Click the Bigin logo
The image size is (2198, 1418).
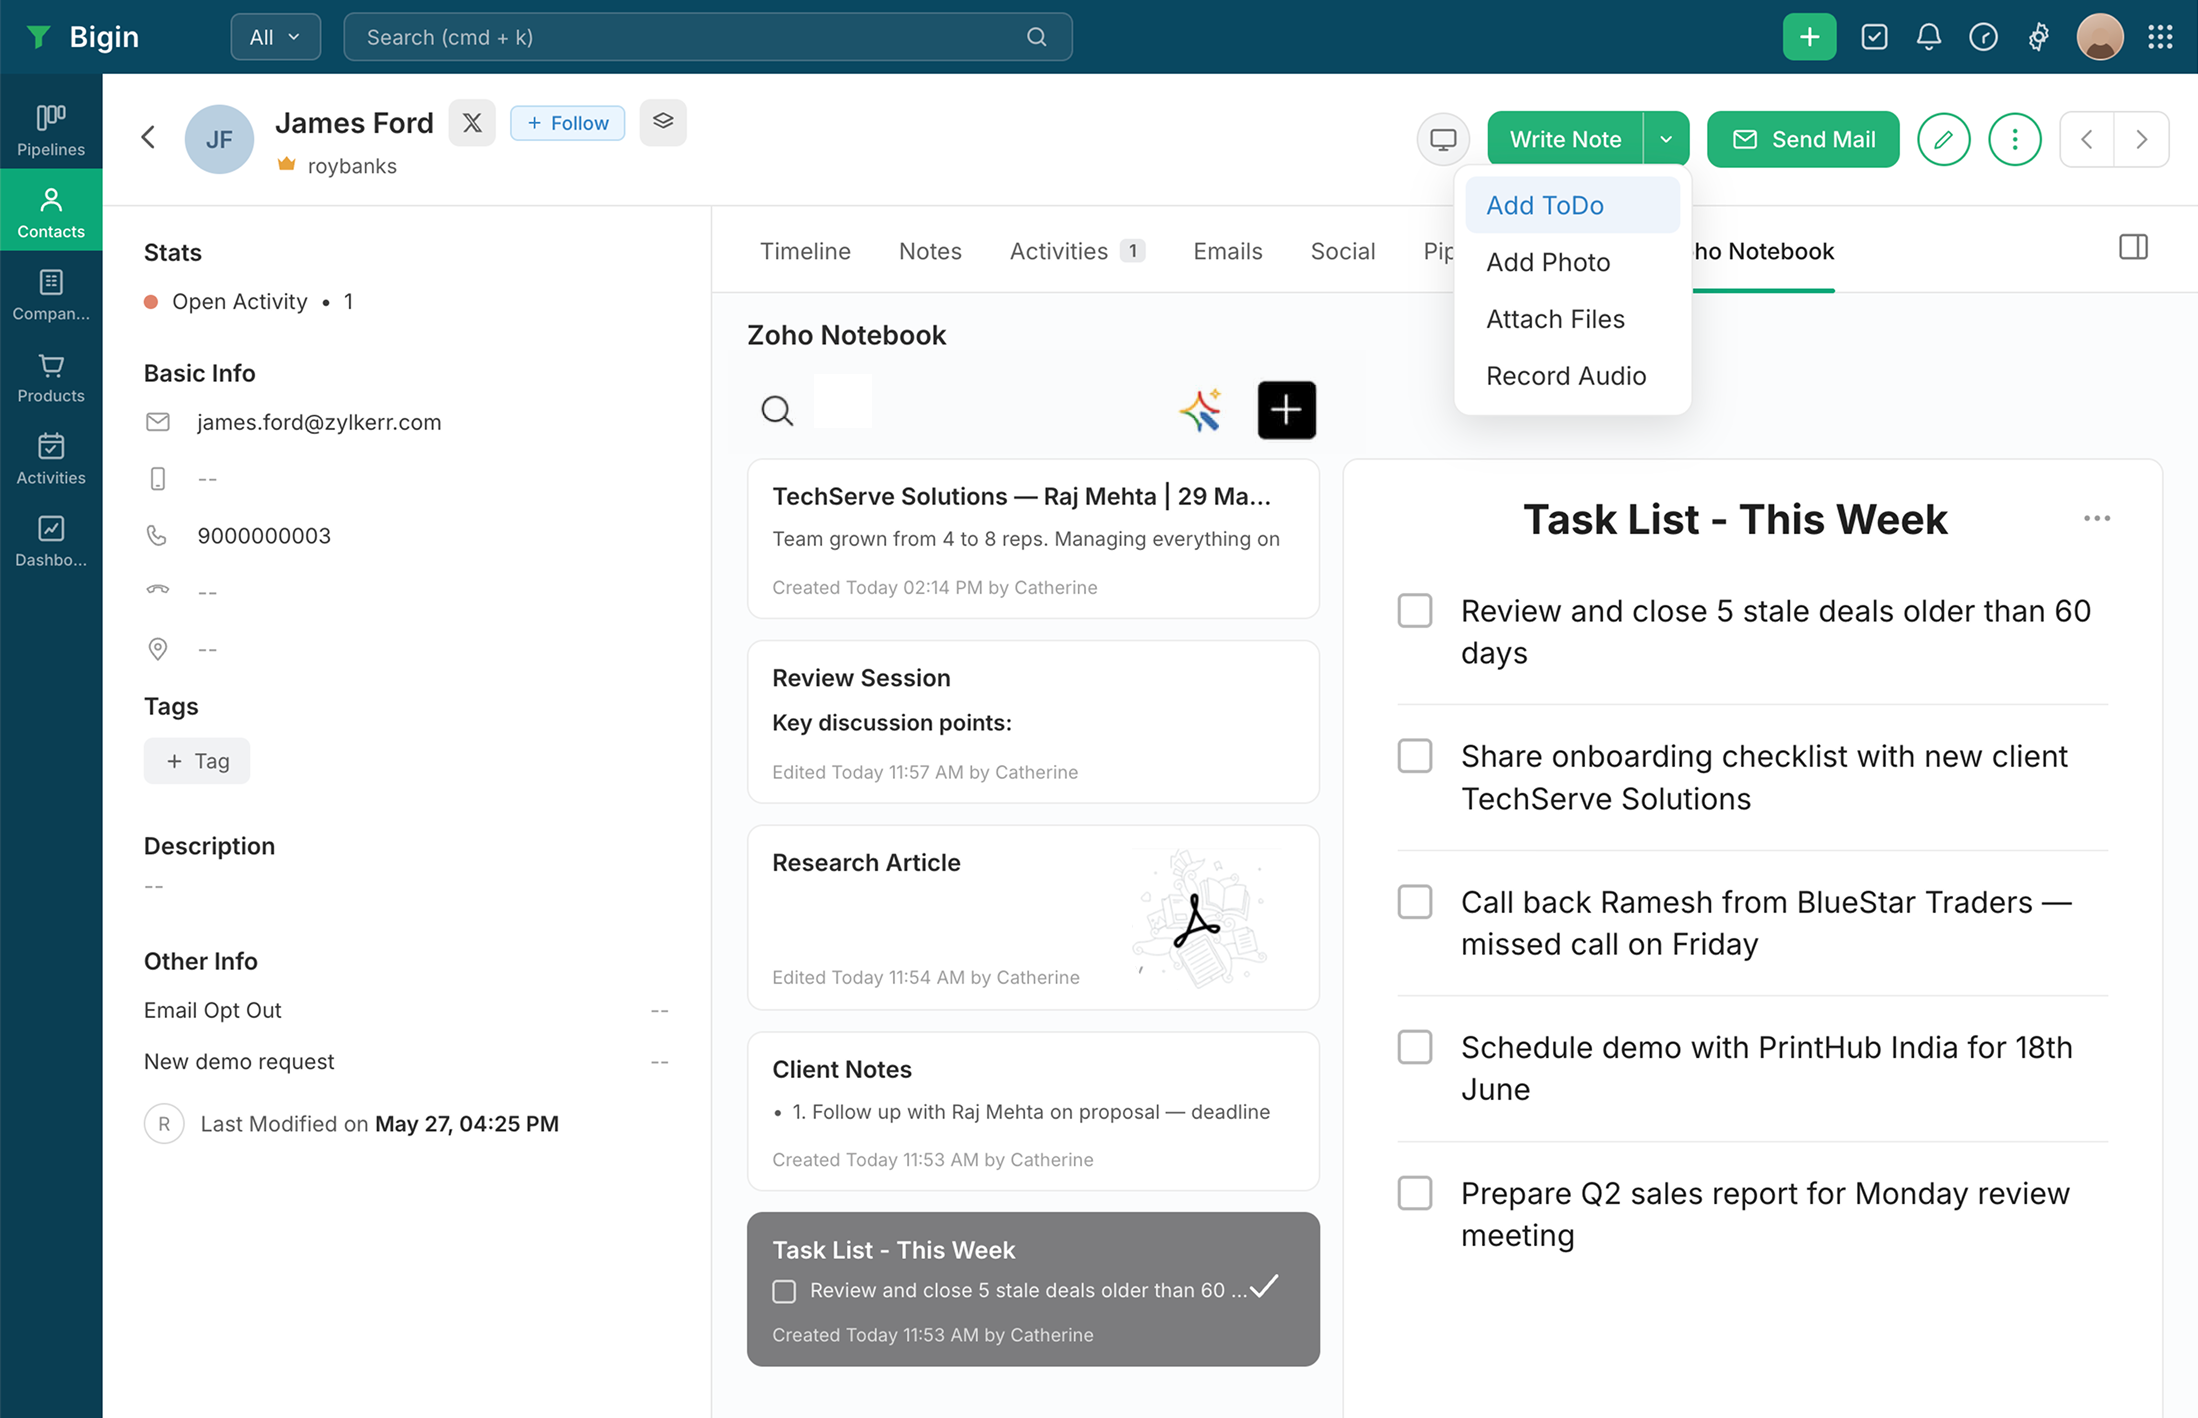pyautogui.click(x=82, y=37)
